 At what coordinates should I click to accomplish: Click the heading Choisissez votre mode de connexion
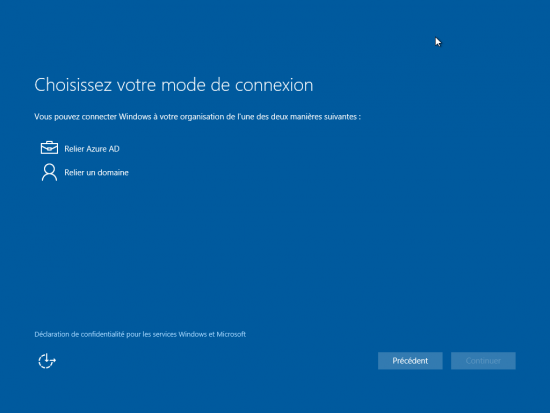pos(174,85)
